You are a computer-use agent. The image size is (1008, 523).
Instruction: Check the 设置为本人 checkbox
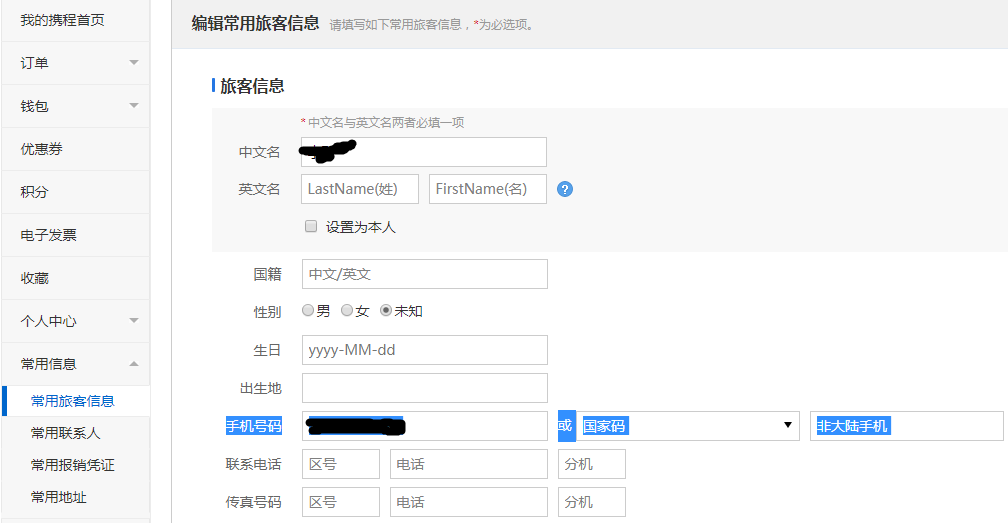tap(311, 226)
